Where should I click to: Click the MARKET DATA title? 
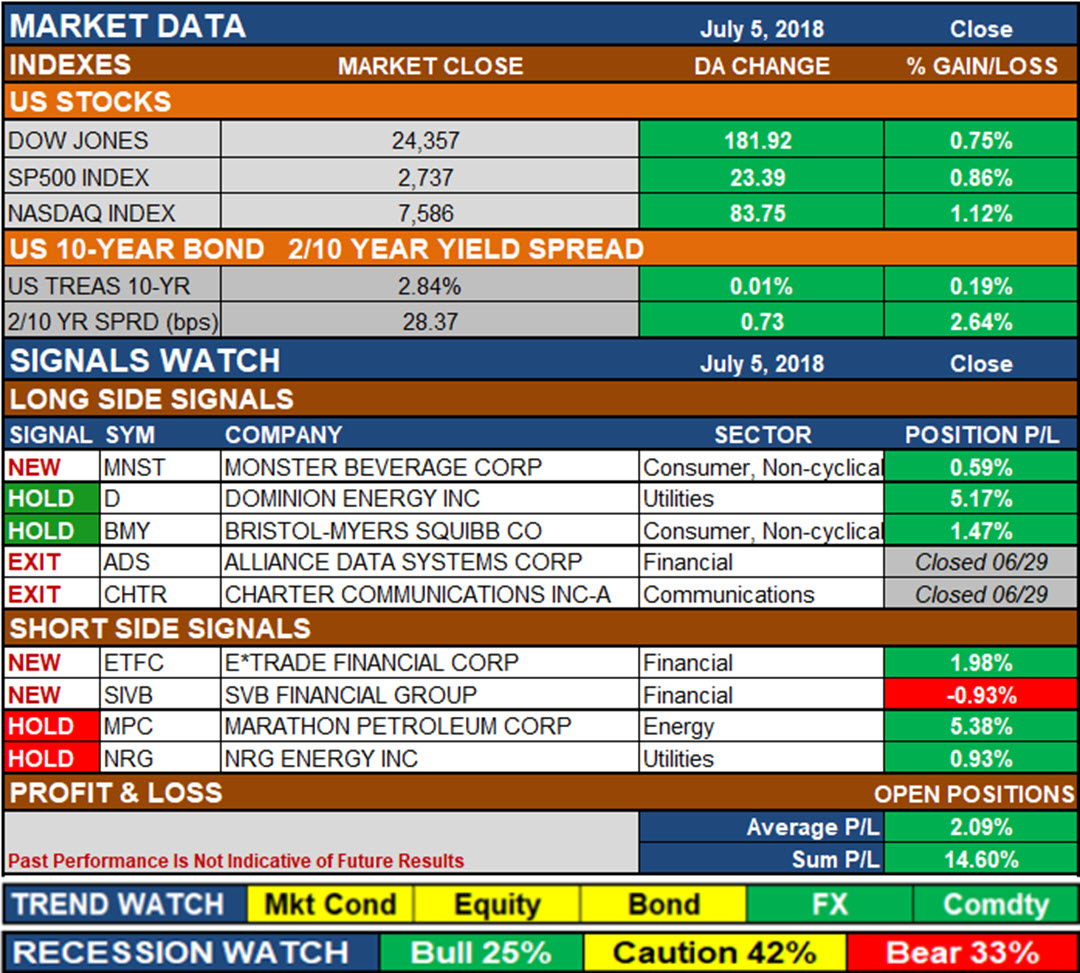tap(127, 26)
